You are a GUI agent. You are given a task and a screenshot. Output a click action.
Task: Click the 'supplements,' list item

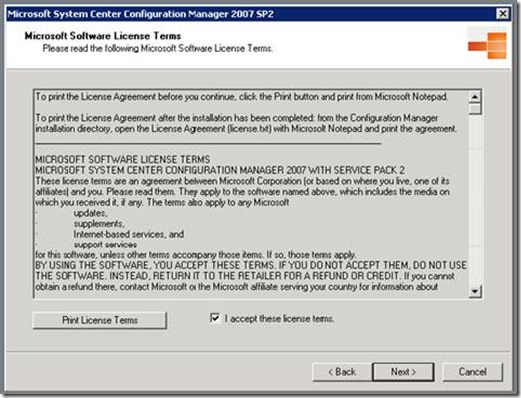point(99,223)
